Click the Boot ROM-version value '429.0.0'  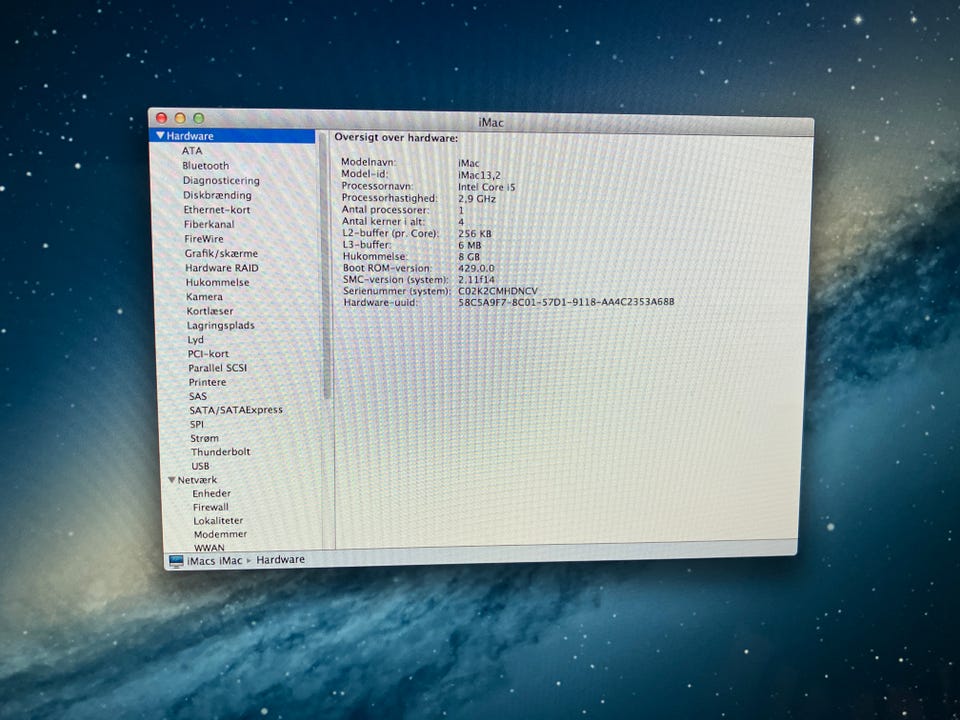(x=476, y=268)
